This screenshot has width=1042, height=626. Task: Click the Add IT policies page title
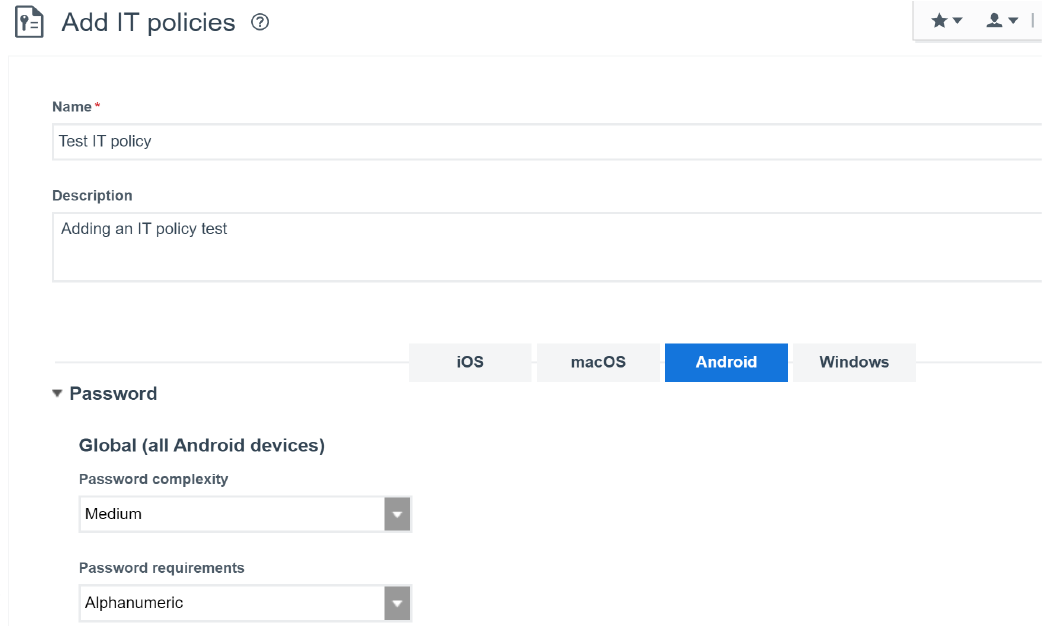148,22
